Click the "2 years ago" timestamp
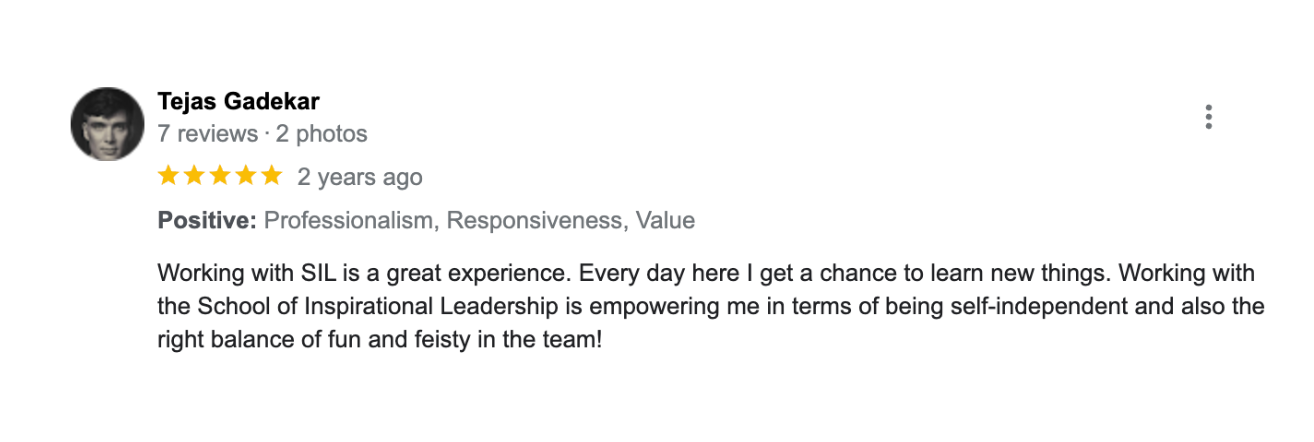Viewport: 1314px width, 442px height. pyautogui.click(x=360, y=177)
